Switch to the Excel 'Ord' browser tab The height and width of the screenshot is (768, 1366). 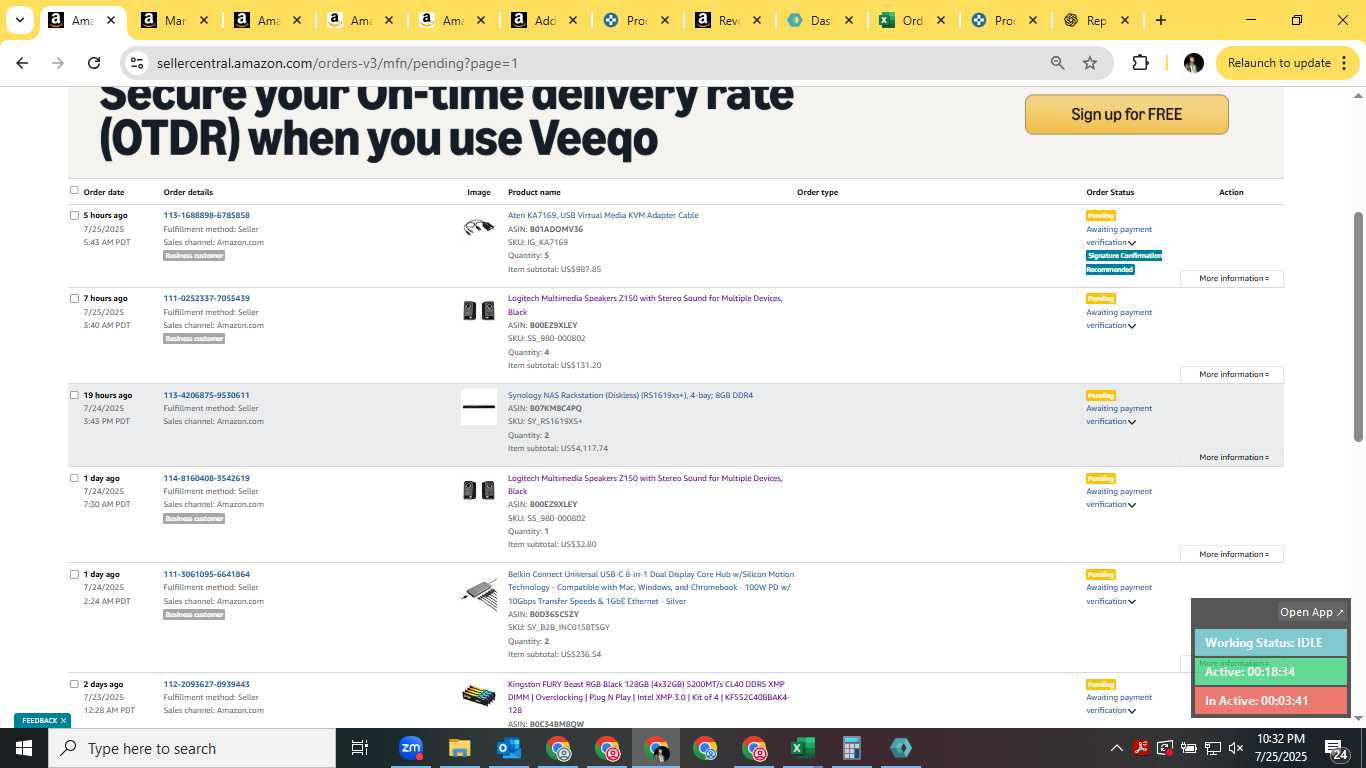pos(913,20)
